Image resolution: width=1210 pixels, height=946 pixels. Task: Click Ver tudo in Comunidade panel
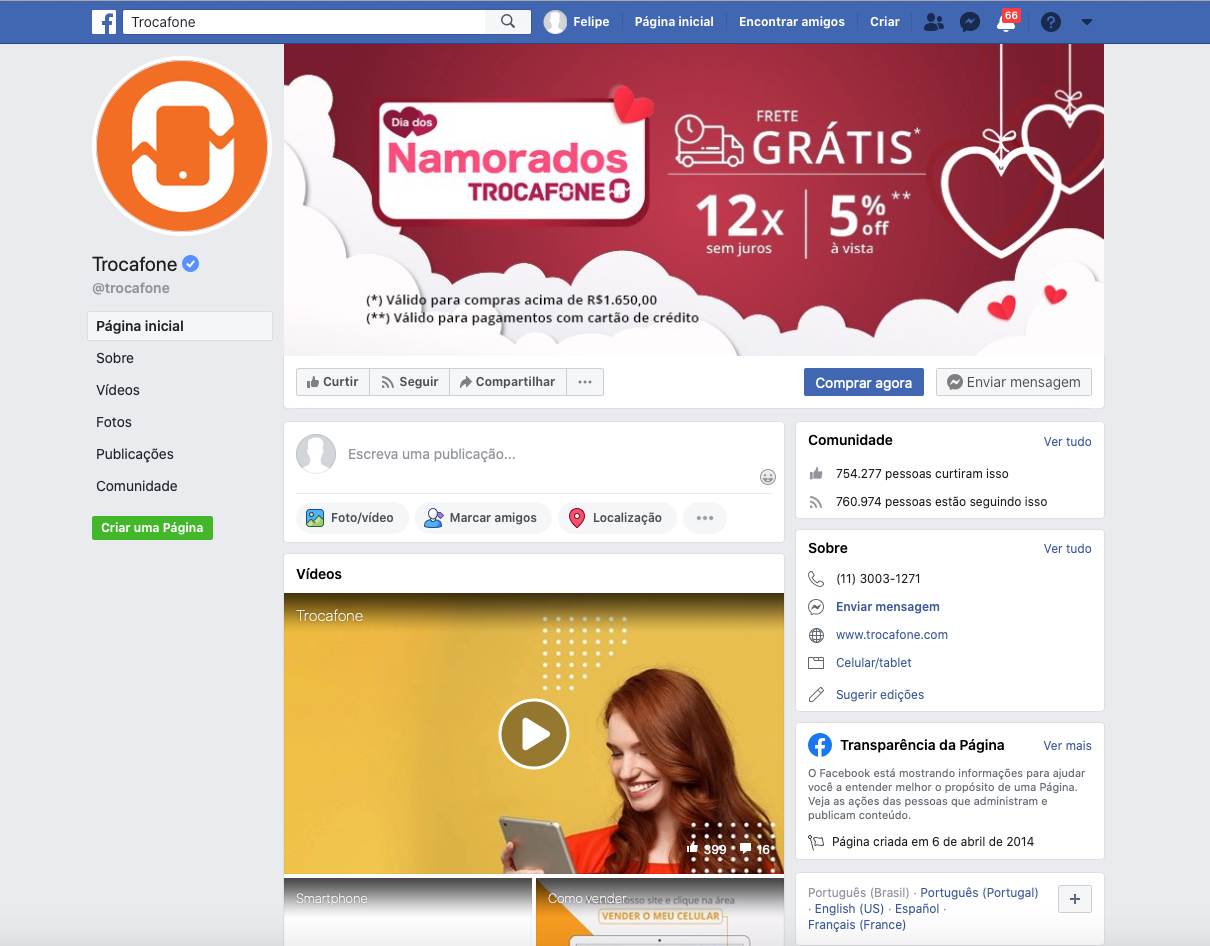[1068, 441]
